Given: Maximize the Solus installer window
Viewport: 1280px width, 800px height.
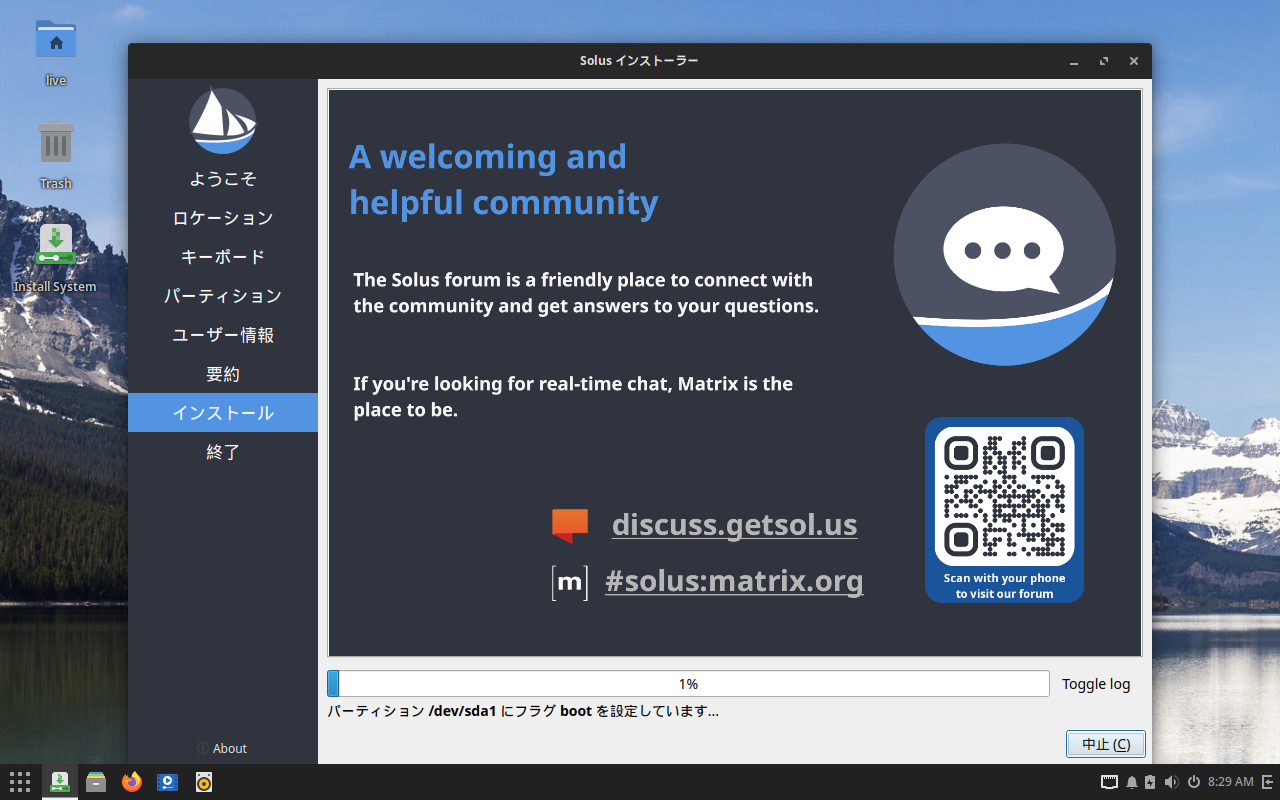Looking at the screenshot, I should [x=1104, y=61].
